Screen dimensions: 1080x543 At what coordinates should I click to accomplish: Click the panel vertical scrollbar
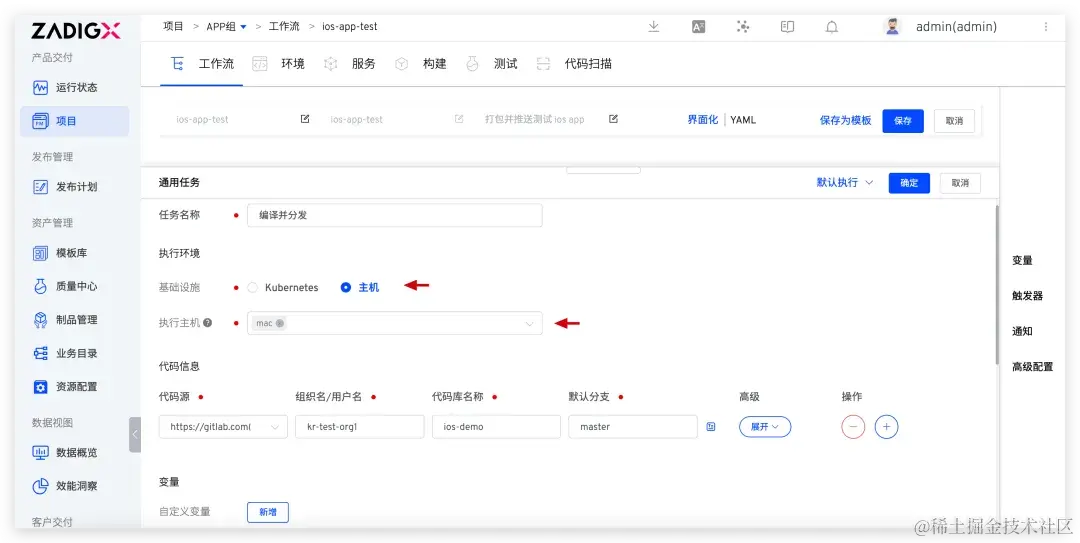point(996,283)
